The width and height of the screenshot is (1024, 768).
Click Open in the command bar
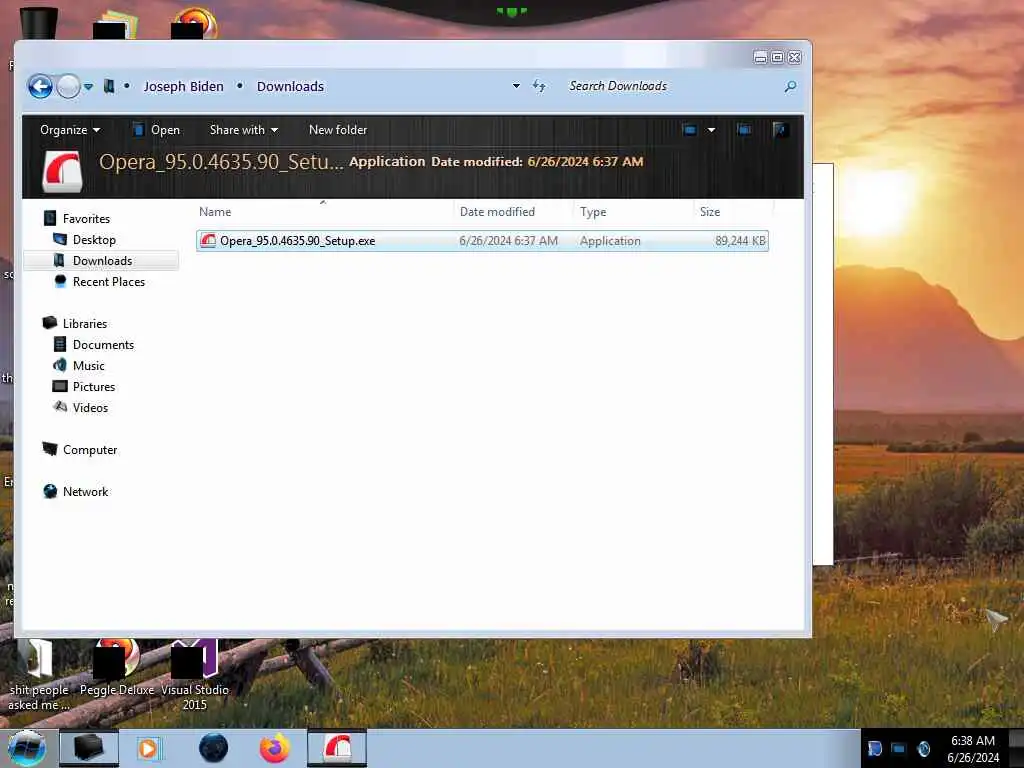pos(157,130)
